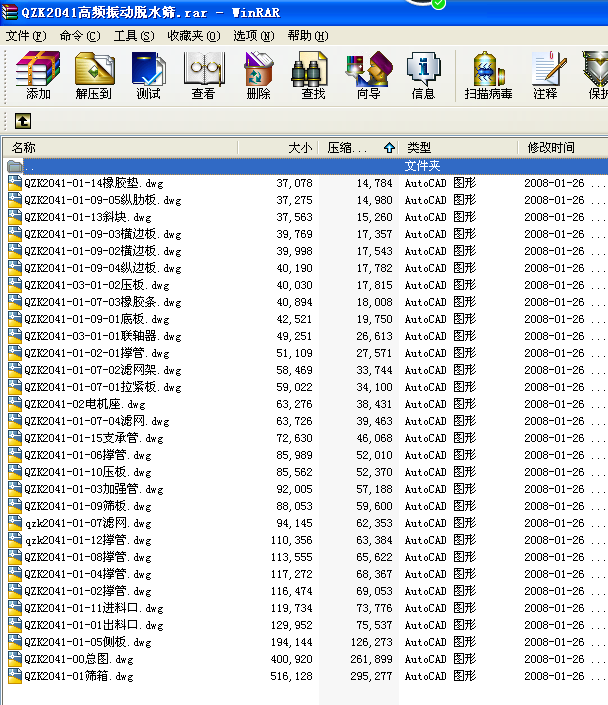Select icon of QZK2041-01-14橡胶垫.dwg
The height and width of the screenshot is (705, 608).
(x=15, y=183)
